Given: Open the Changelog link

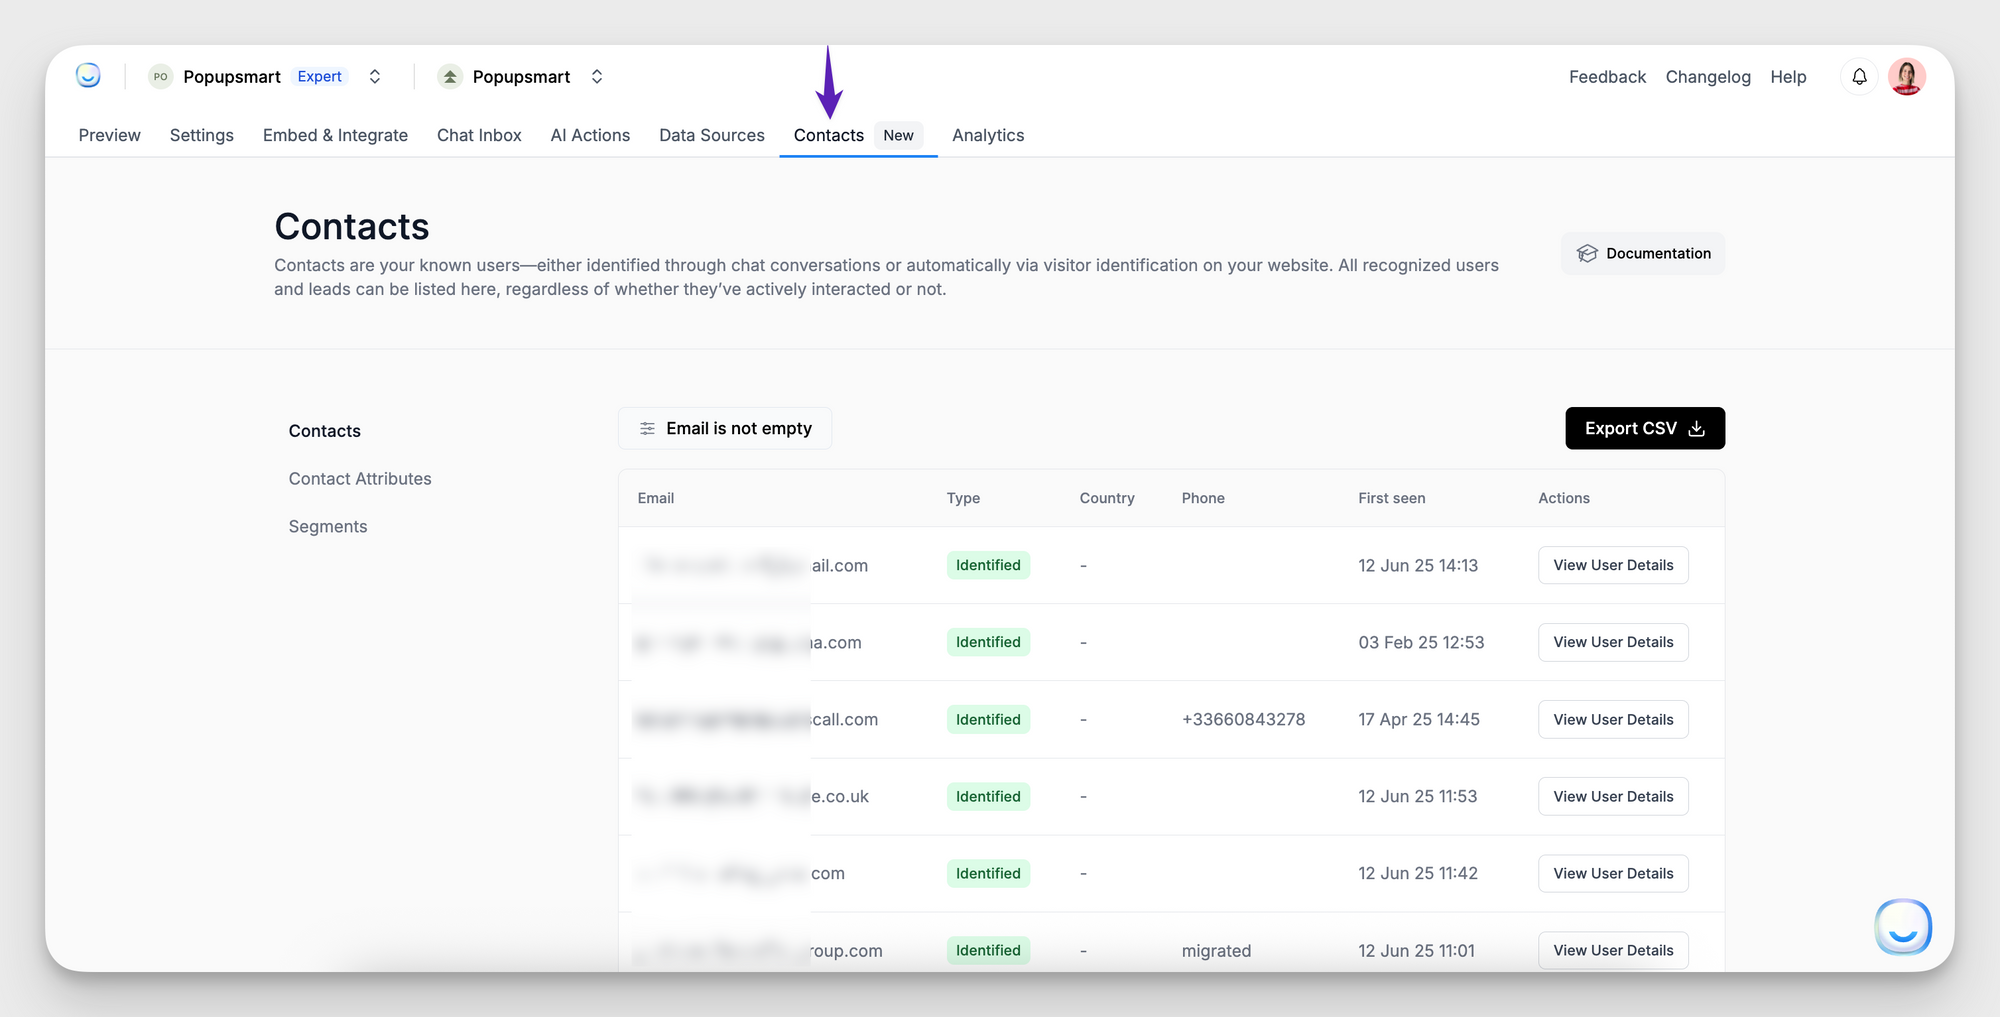Looking at the screenshot, I should click(1708, 77).
